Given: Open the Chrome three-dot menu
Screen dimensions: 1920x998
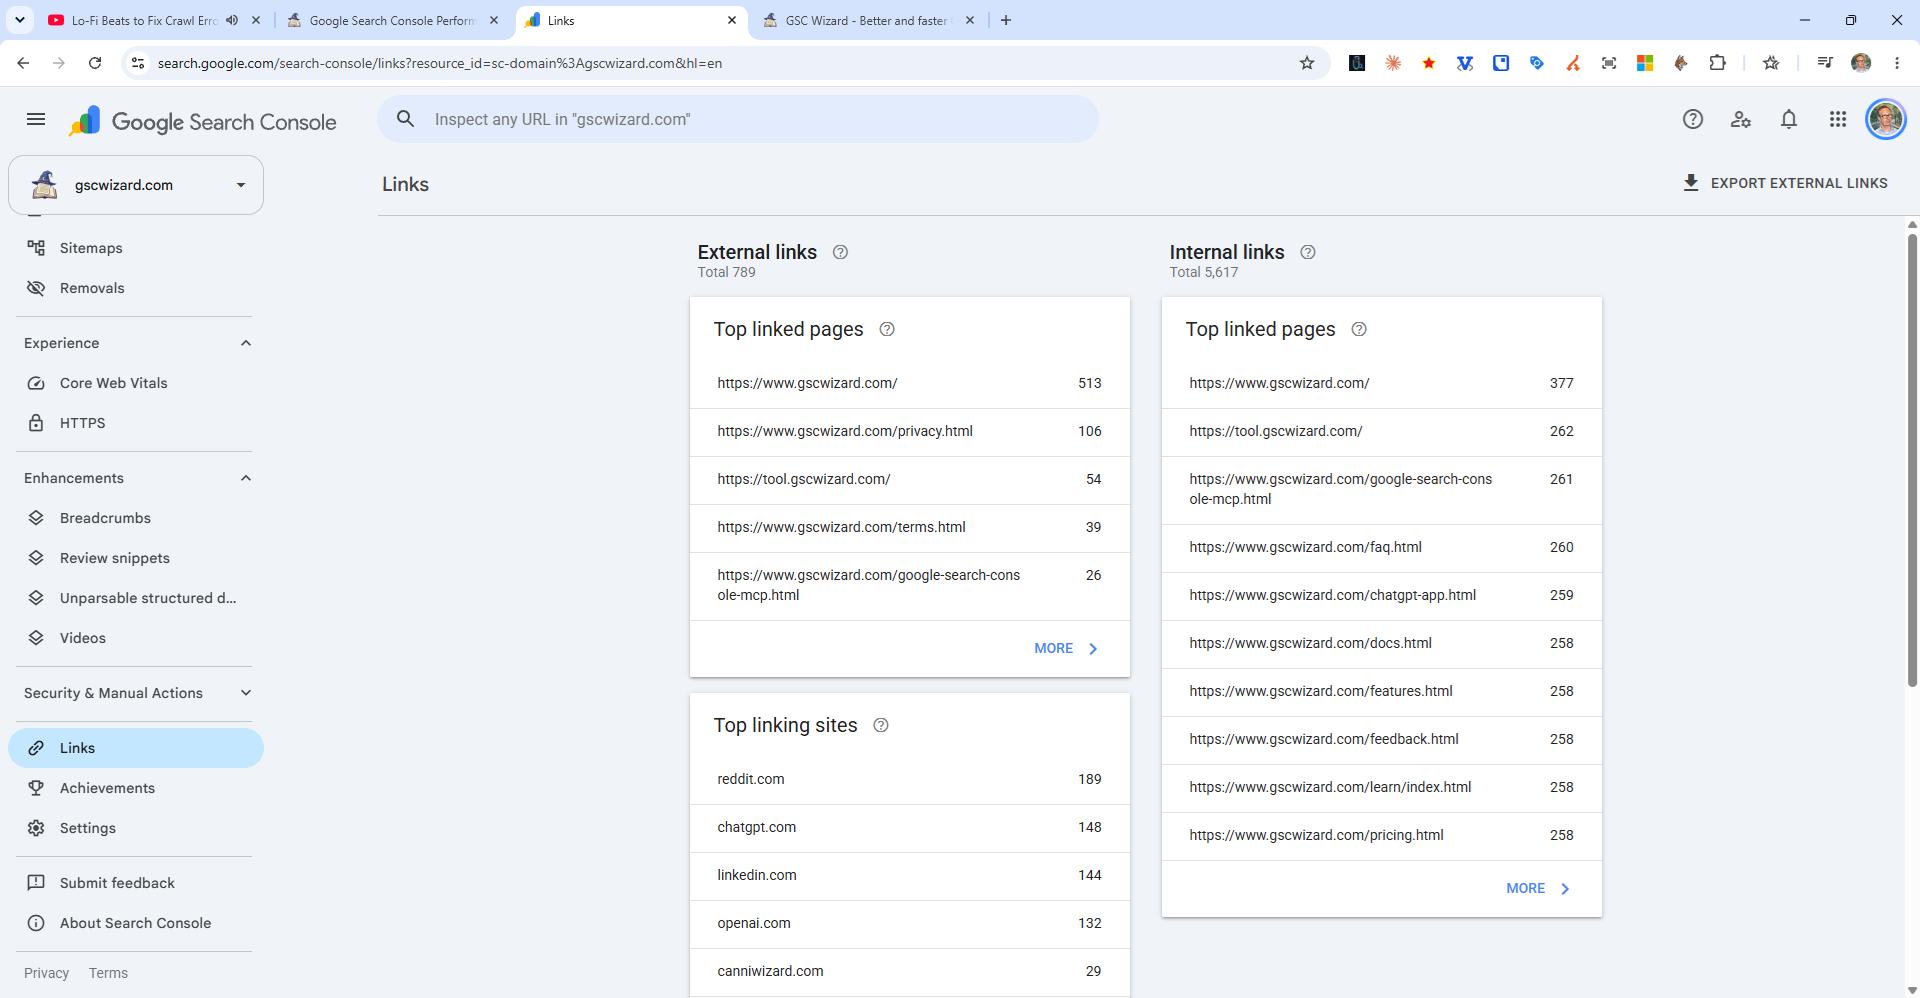Looking at the screenshot, I should click(x=1897, y=63).
